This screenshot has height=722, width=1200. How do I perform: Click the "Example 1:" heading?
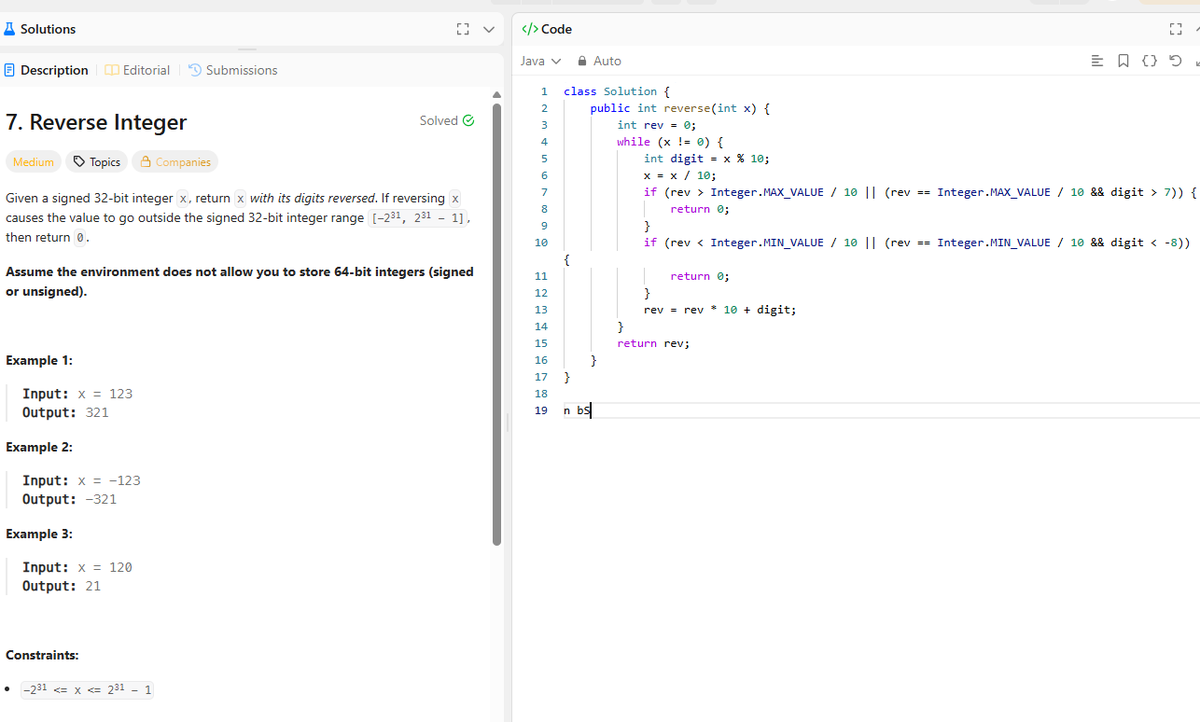pyautogui.click(x=38, y=360)
